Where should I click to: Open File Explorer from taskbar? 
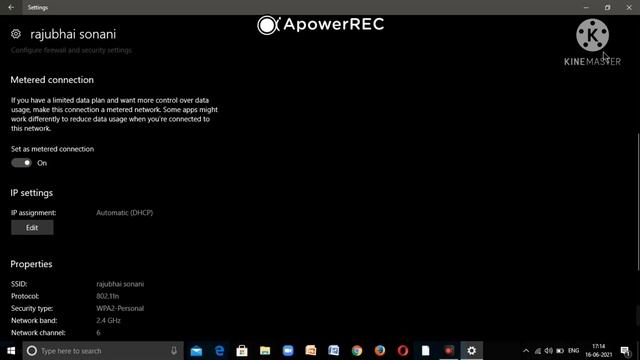click(x=265, y=351)
